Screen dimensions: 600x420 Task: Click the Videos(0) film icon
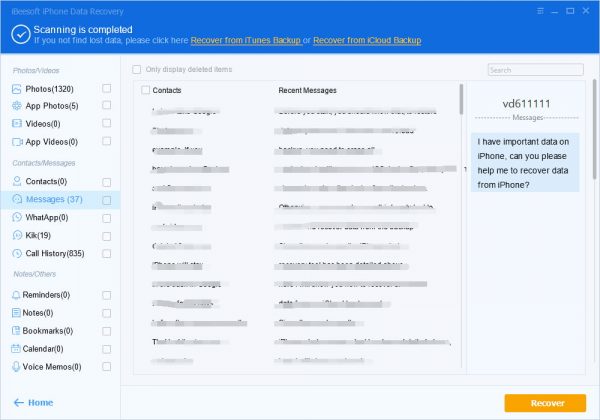[x=16, y=123]
